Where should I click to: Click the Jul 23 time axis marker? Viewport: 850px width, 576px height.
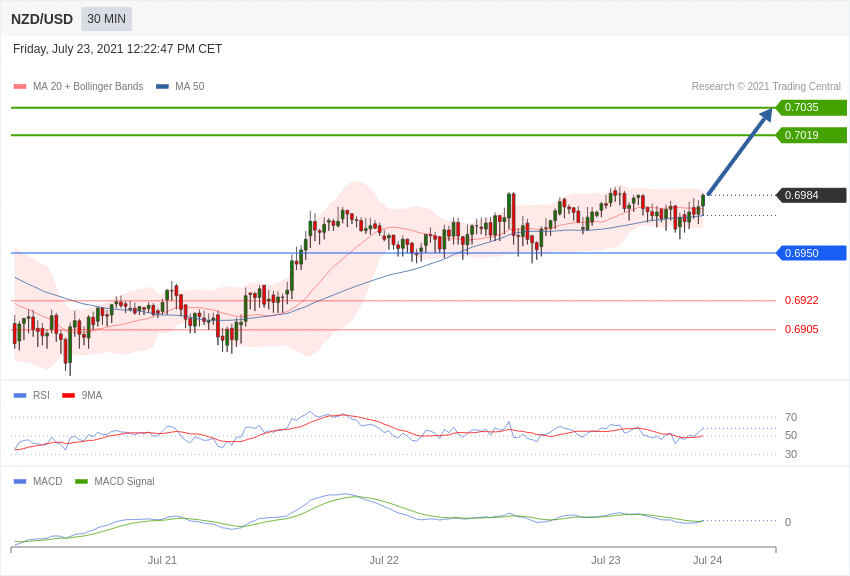(606, 560)
